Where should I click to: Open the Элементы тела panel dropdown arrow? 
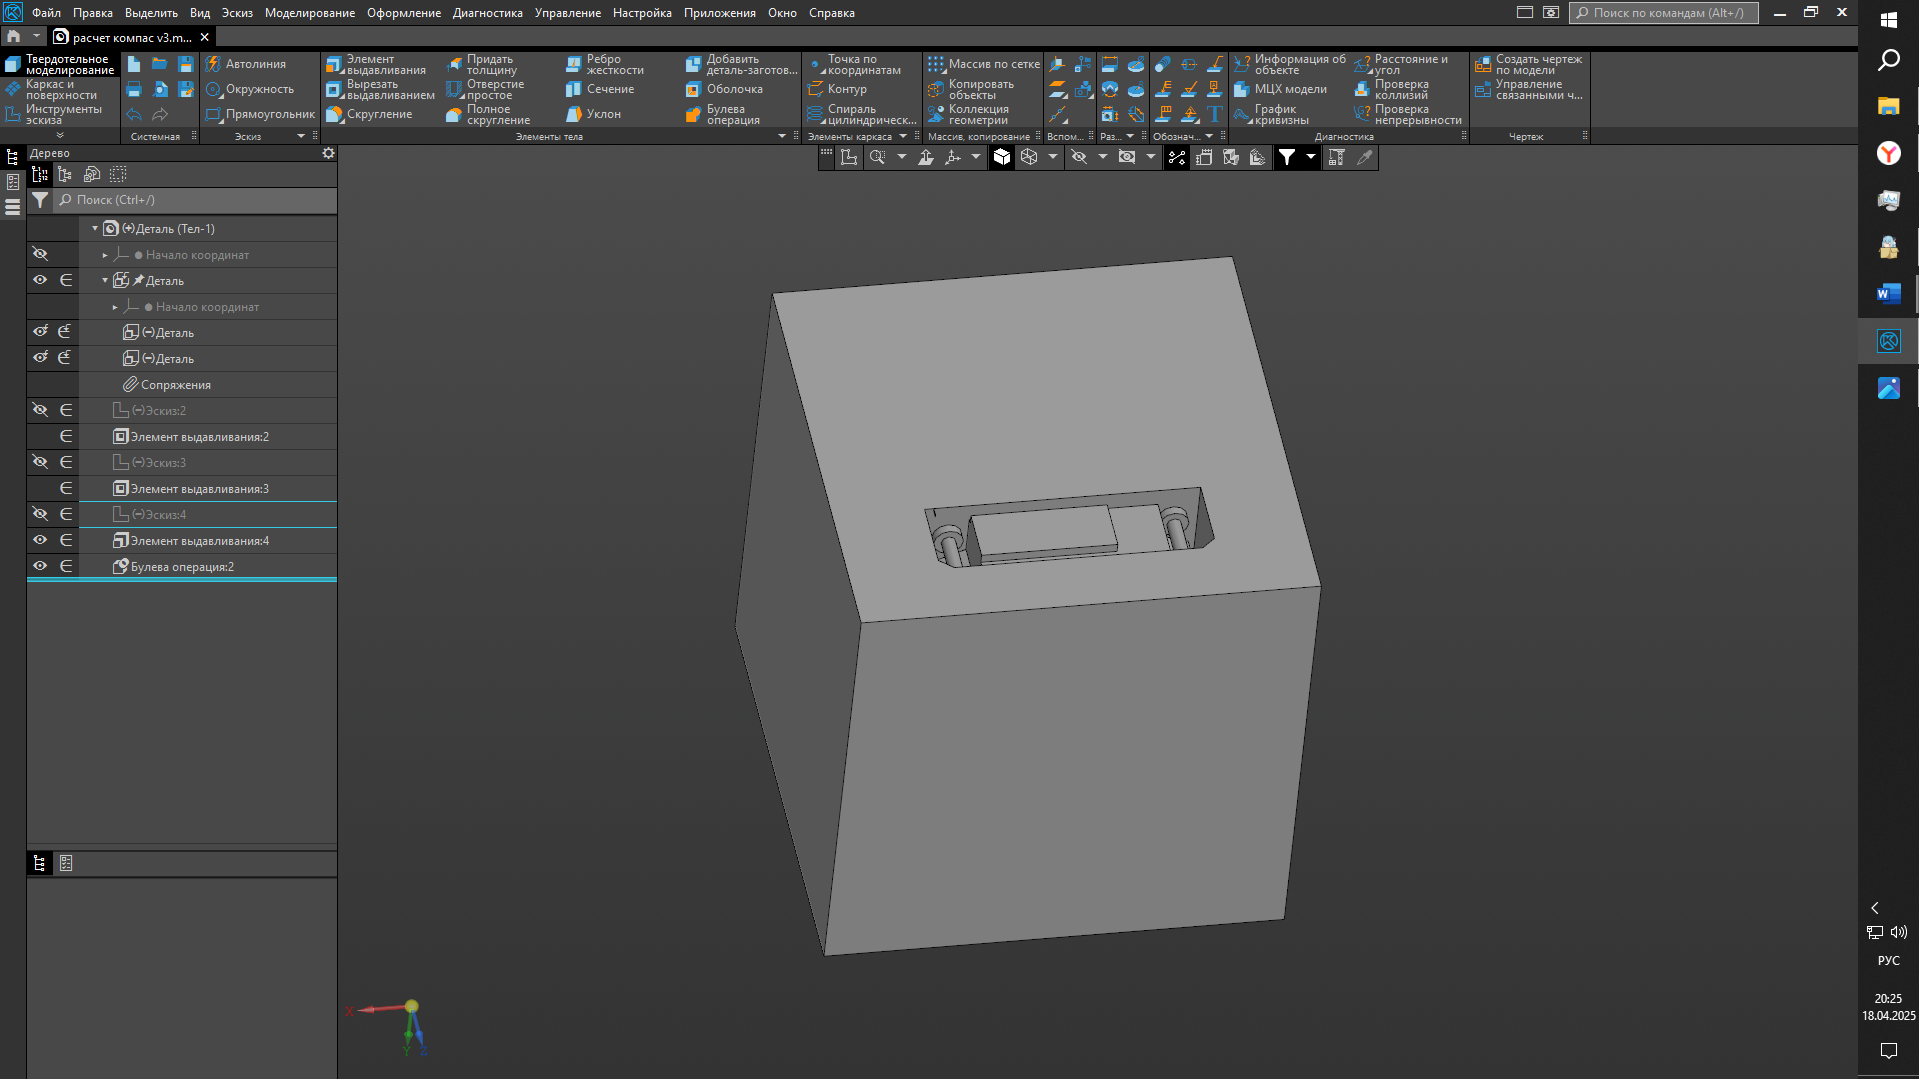click(782, 136)
